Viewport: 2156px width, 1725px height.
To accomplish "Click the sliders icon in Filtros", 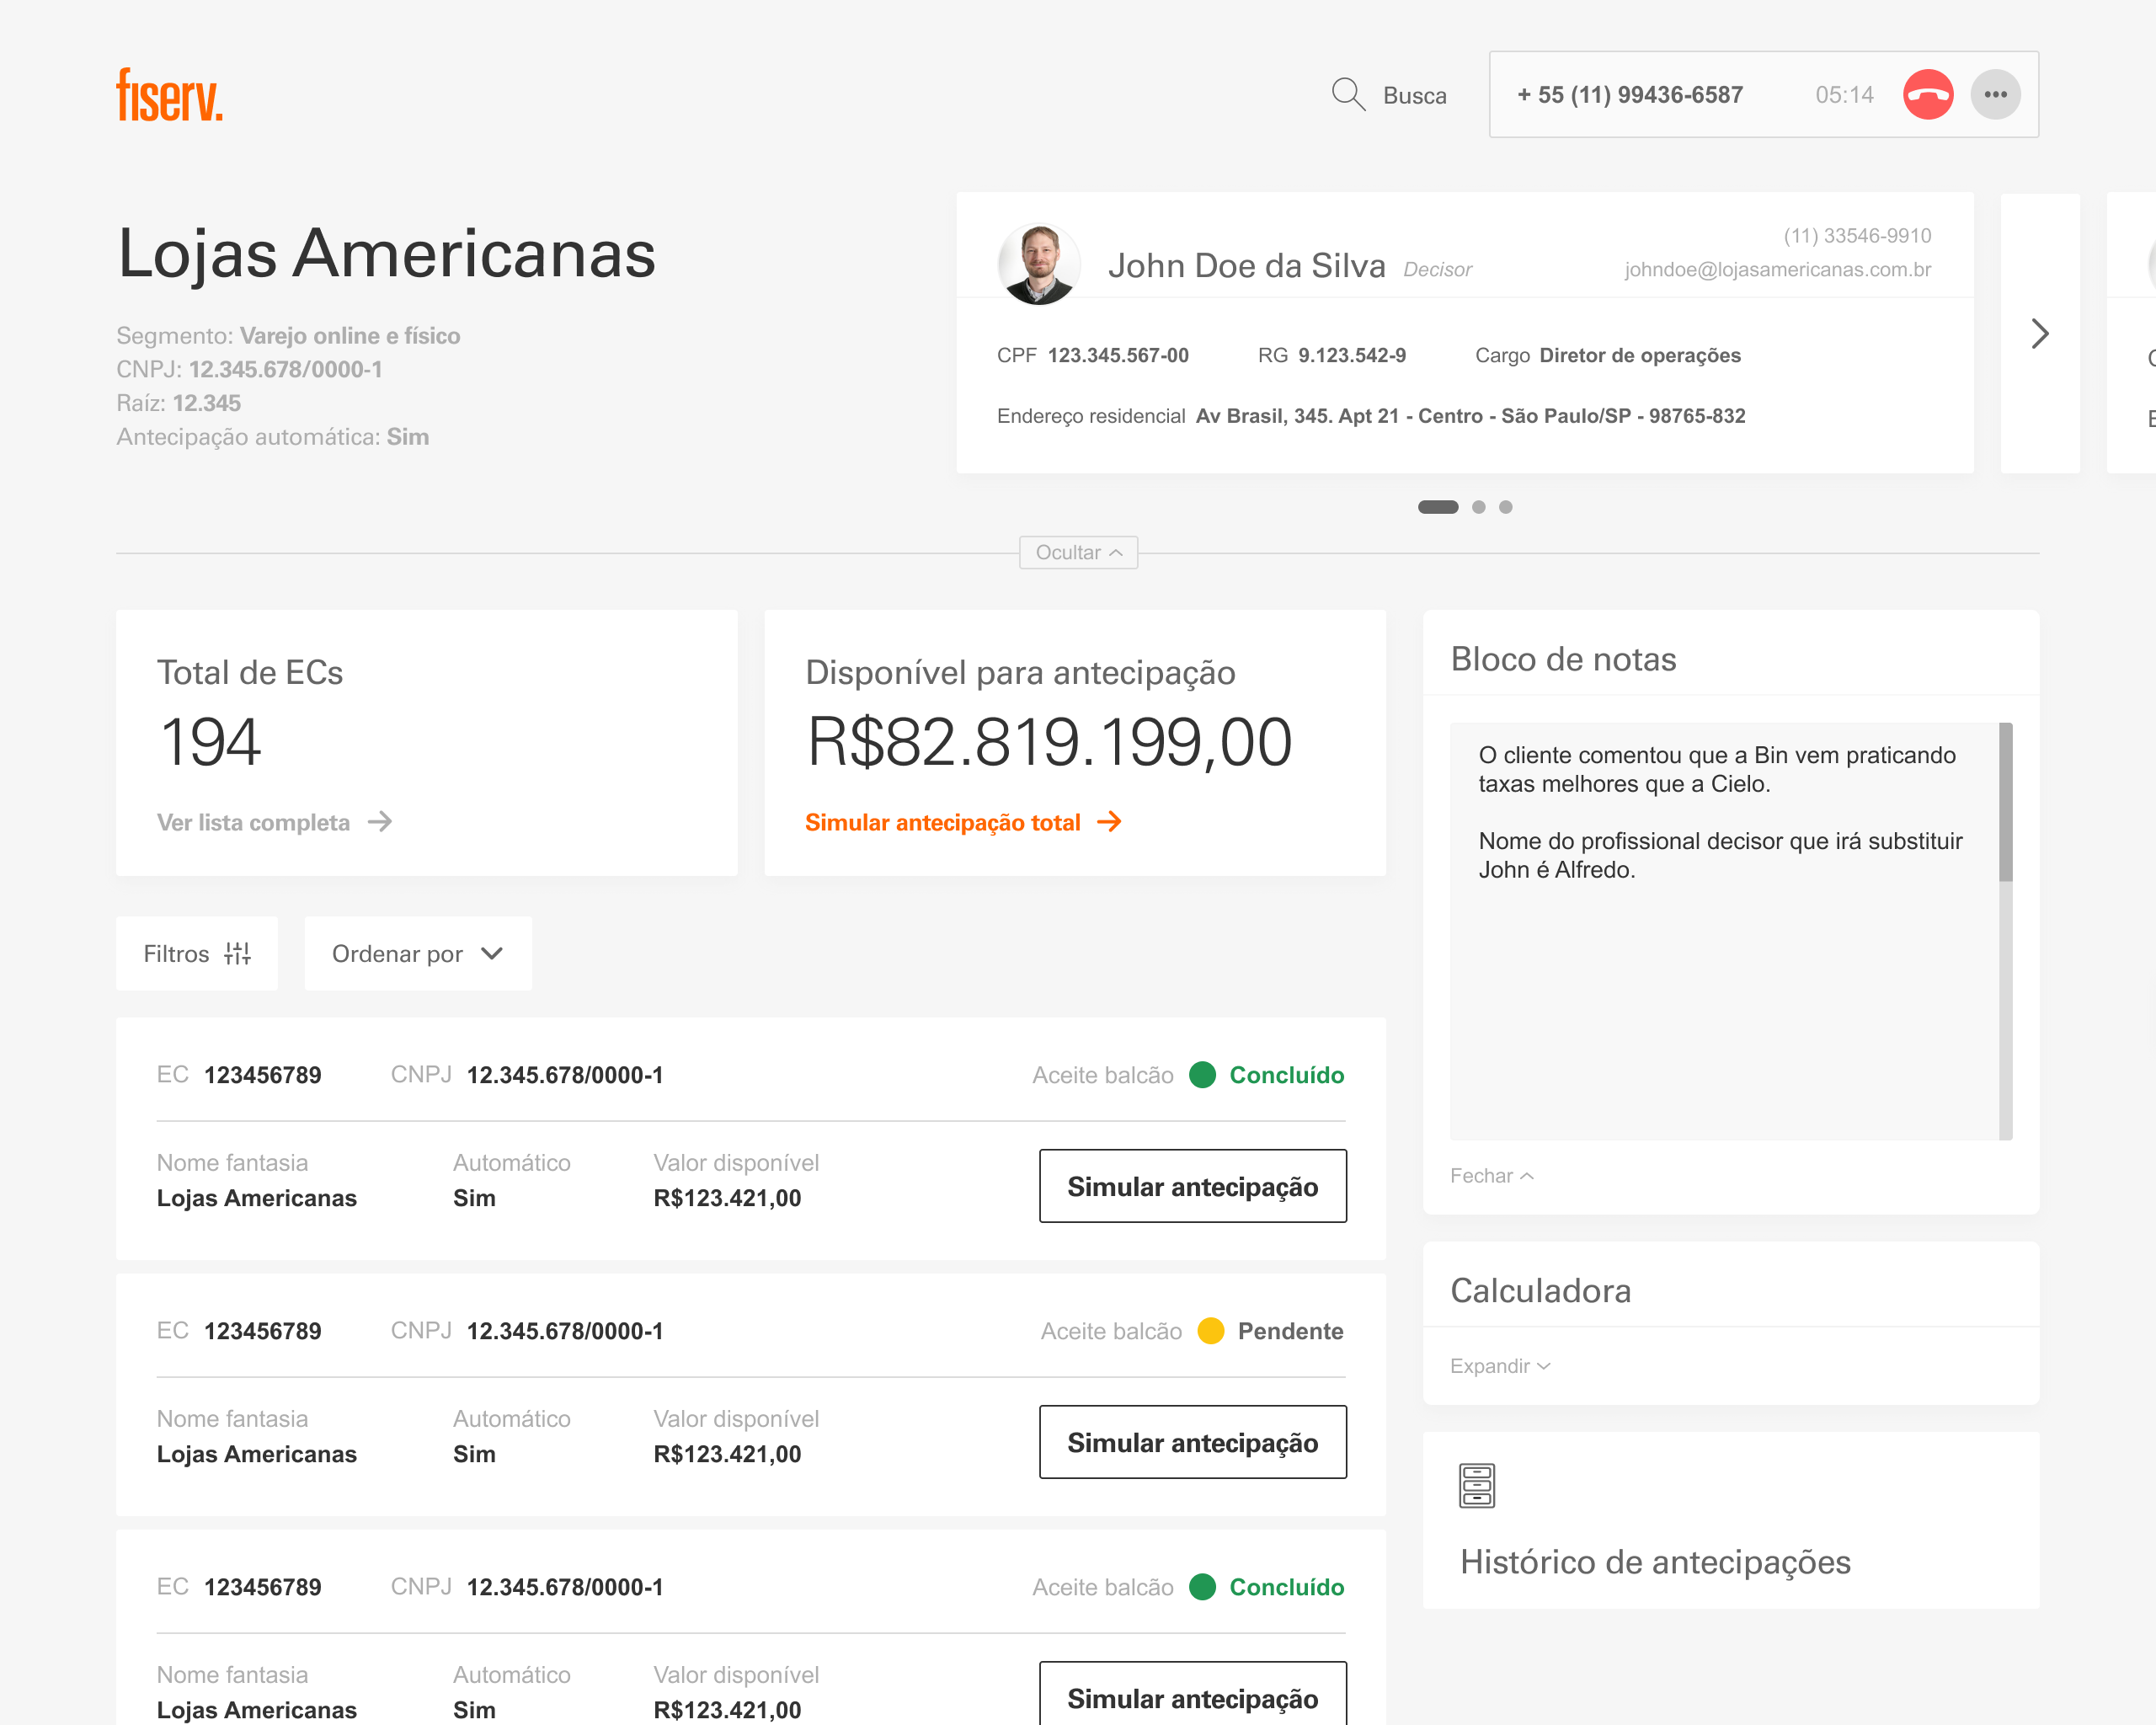I will pyautogui.click(x=237, y=953).
